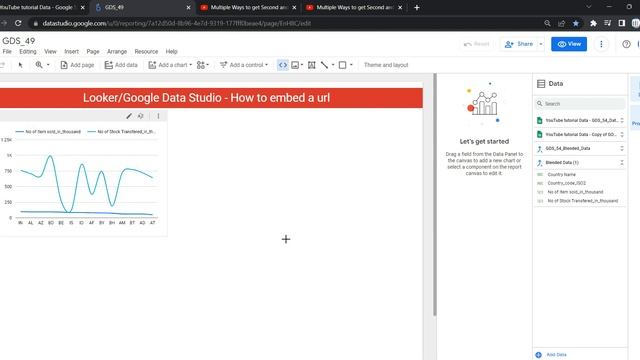
Task: Open the Add a control dropdown
Action: tap(244, 65)
